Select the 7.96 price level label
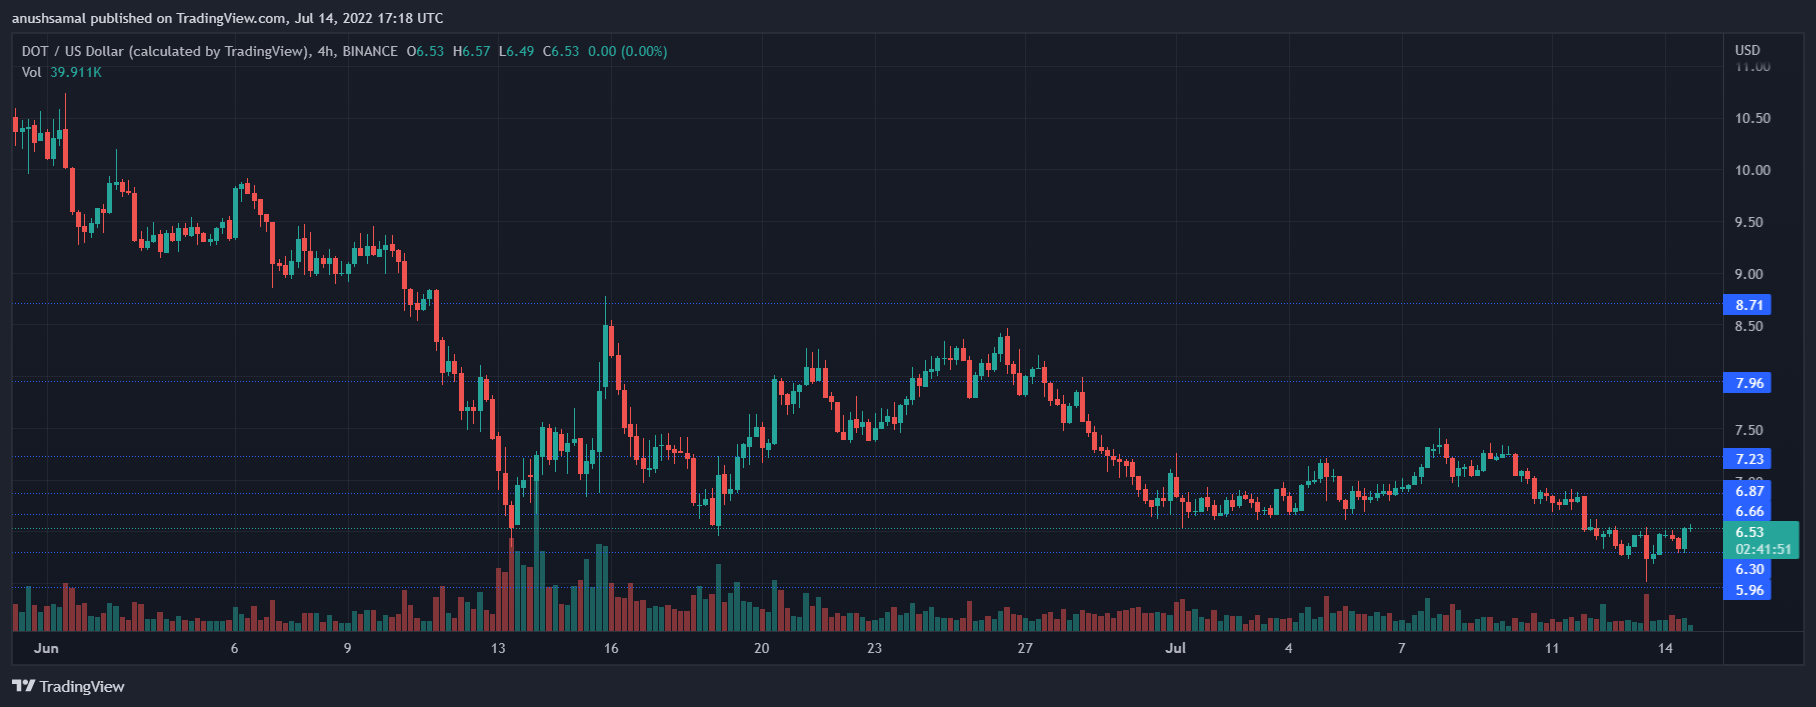Screen dimensions: 1816x707 click(1748, 383)
